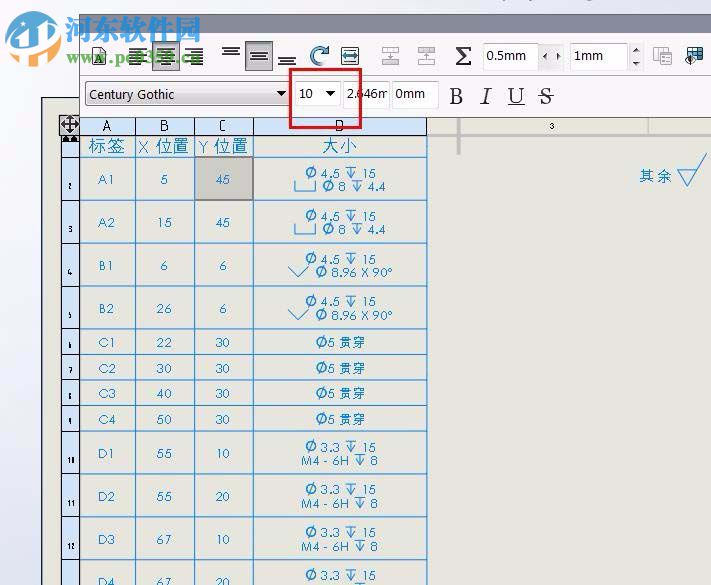Select the size cell of row A1
The image size is (711, 585).
tap(340, 180)
